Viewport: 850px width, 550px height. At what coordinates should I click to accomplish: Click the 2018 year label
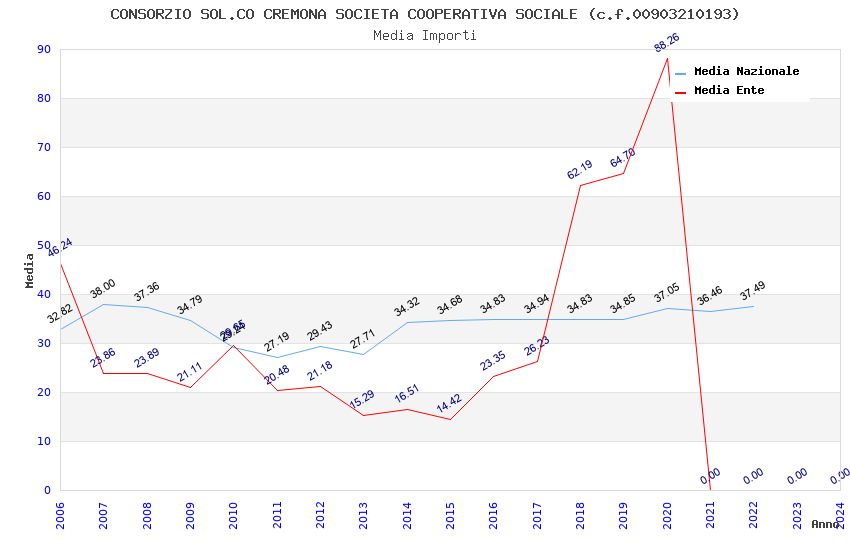pyautogui.click(x=581, y=515)
